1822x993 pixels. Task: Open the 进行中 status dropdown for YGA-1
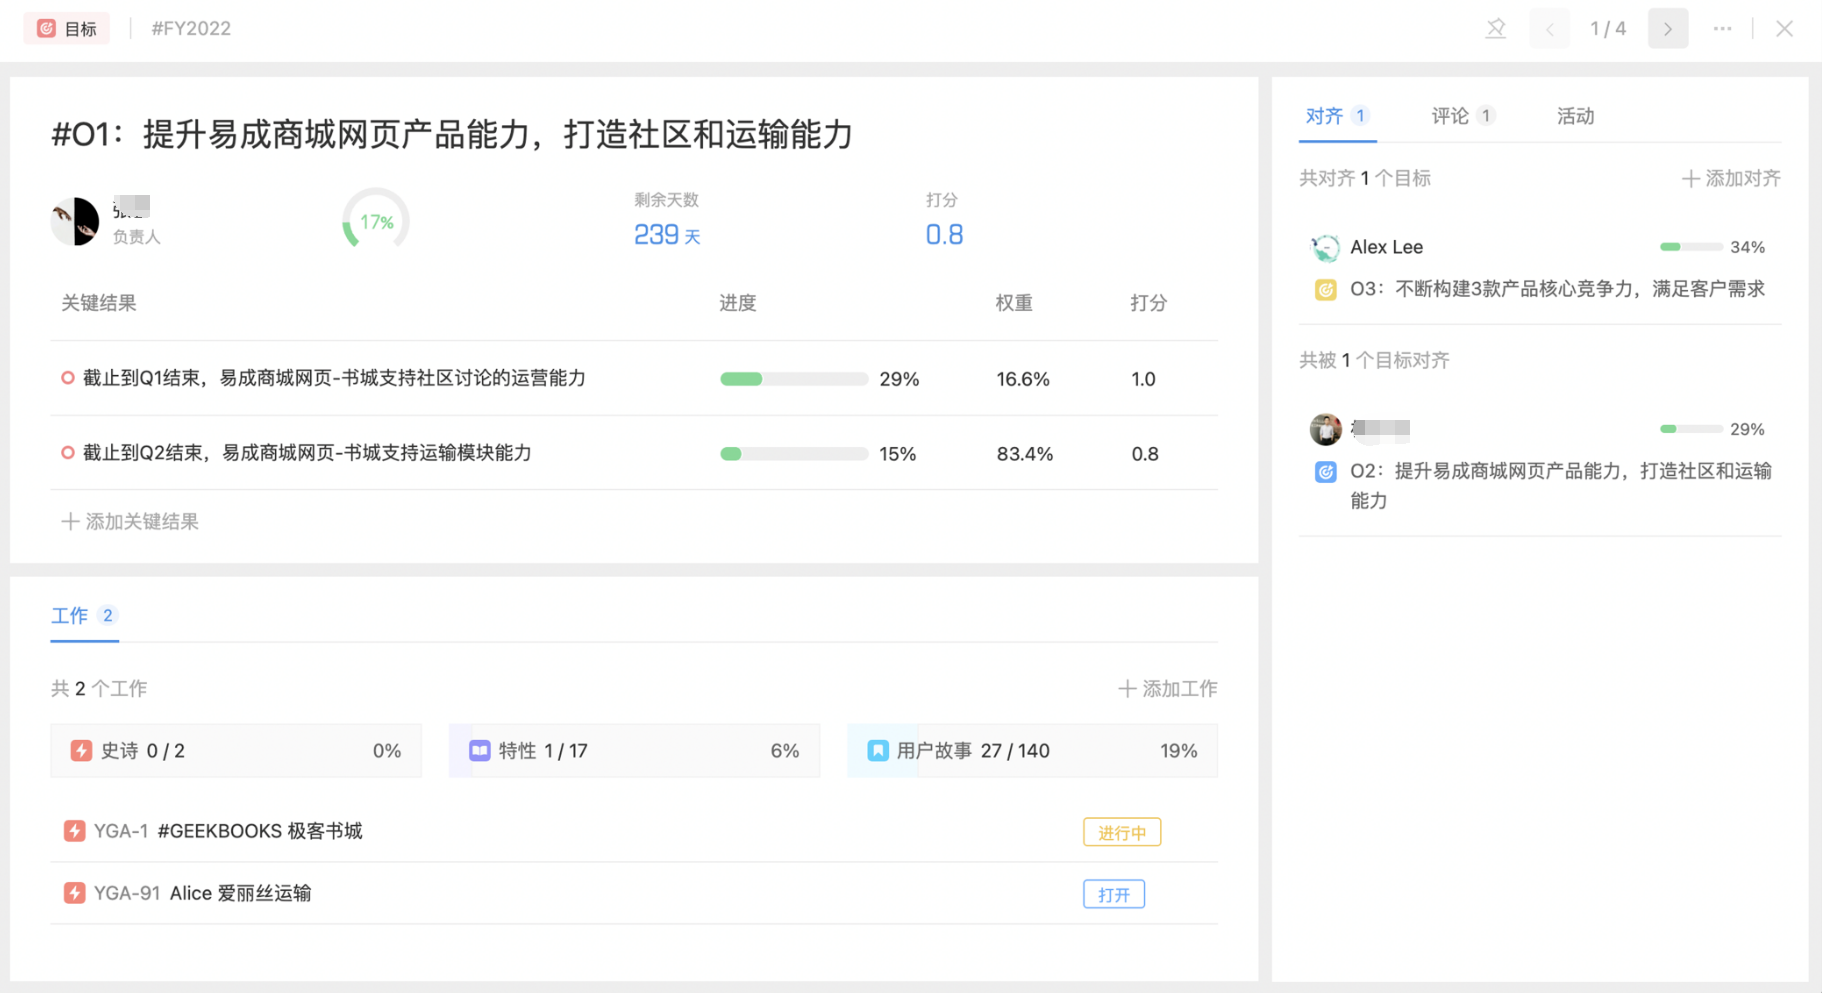[1121, 832]
